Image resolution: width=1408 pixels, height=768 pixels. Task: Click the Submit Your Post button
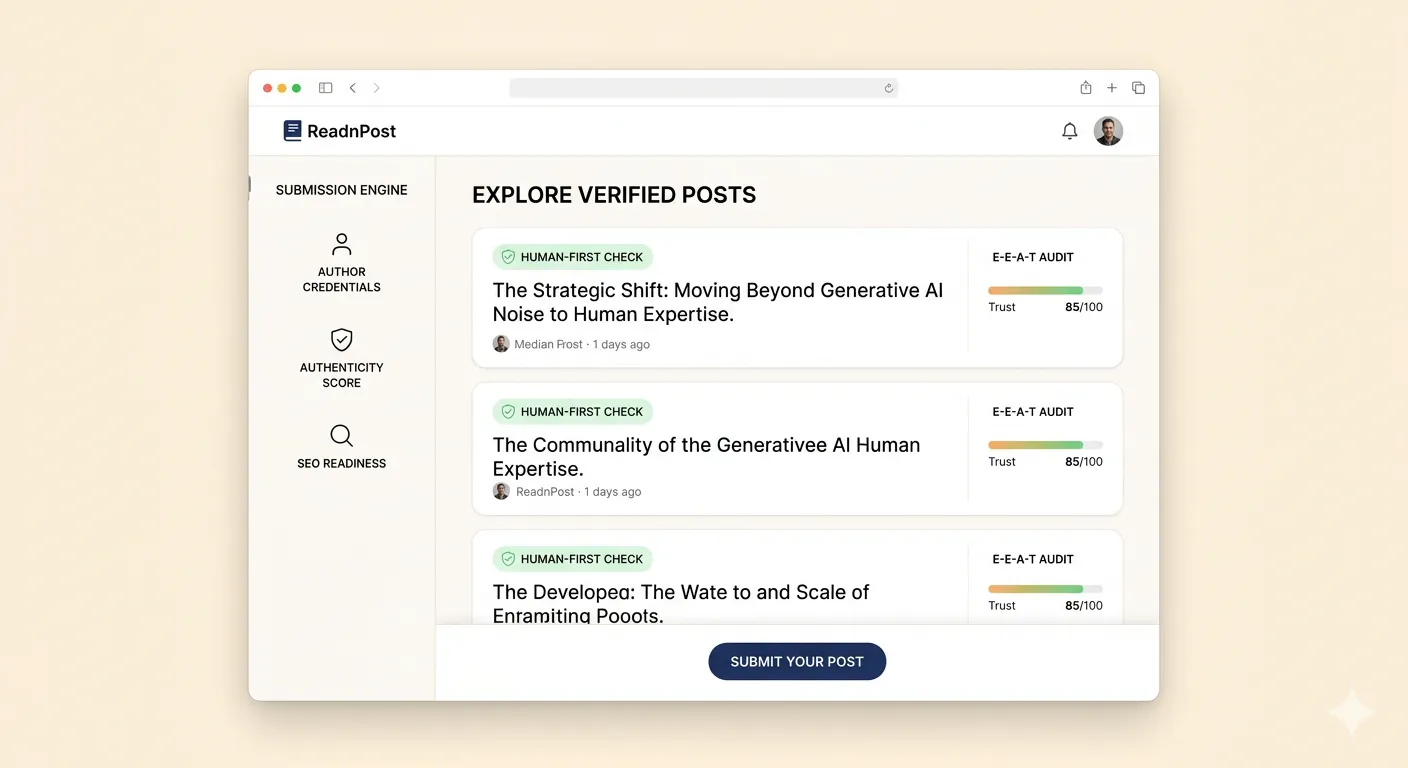coord(797,661)
